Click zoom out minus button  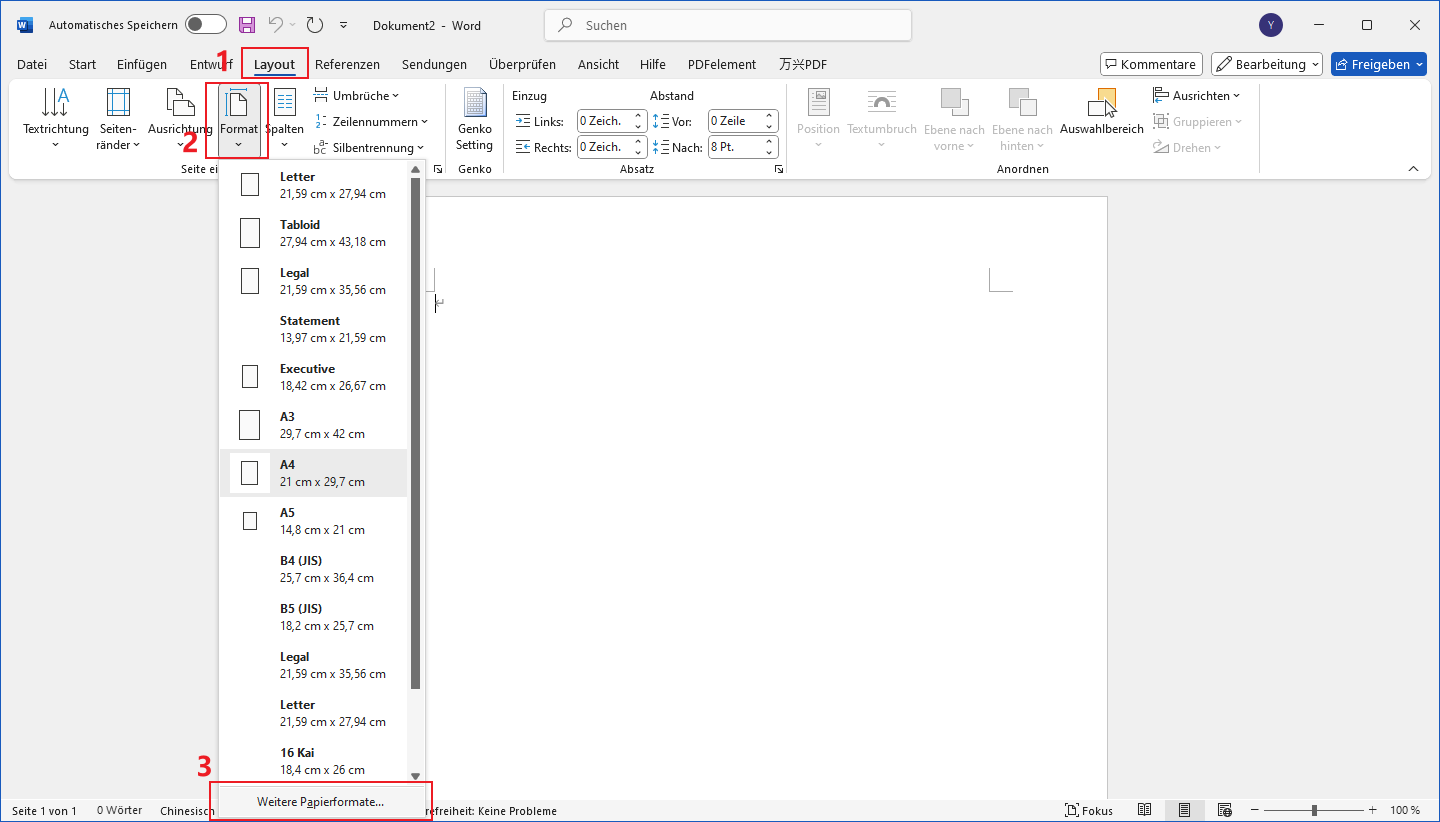(1254, 810)
